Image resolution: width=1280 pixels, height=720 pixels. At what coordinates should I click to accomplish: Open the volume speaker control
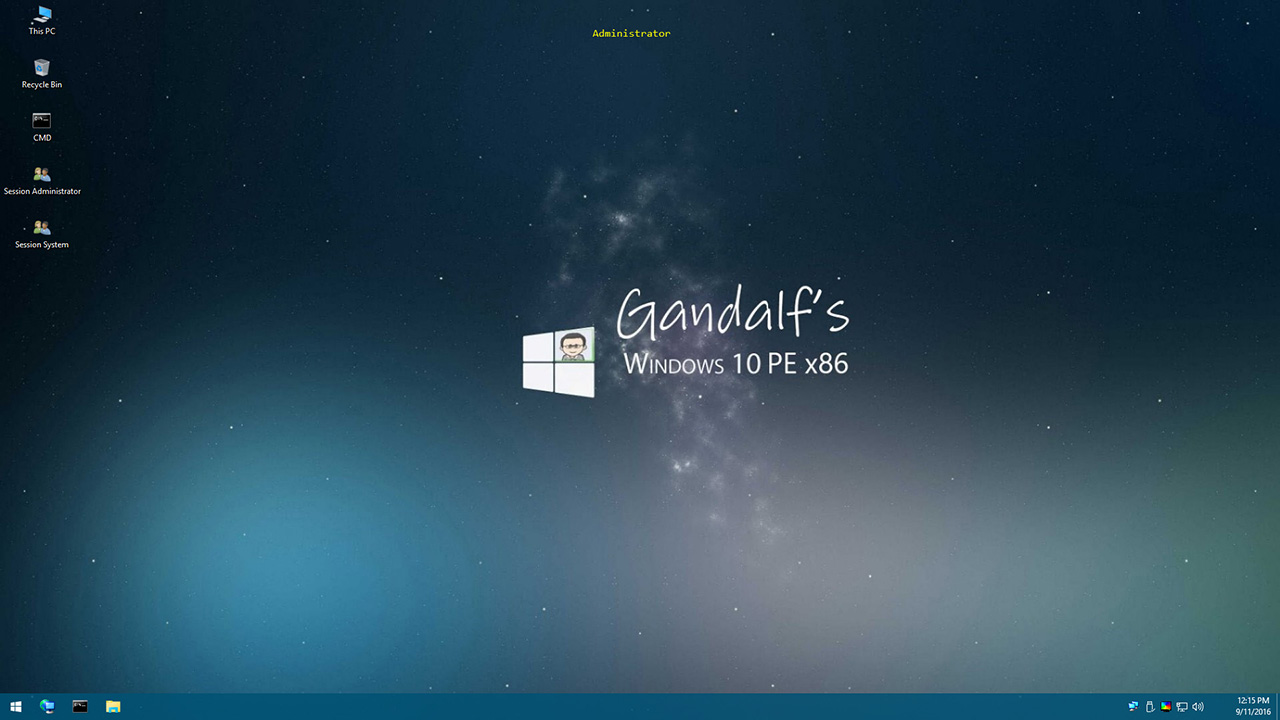1198,707
